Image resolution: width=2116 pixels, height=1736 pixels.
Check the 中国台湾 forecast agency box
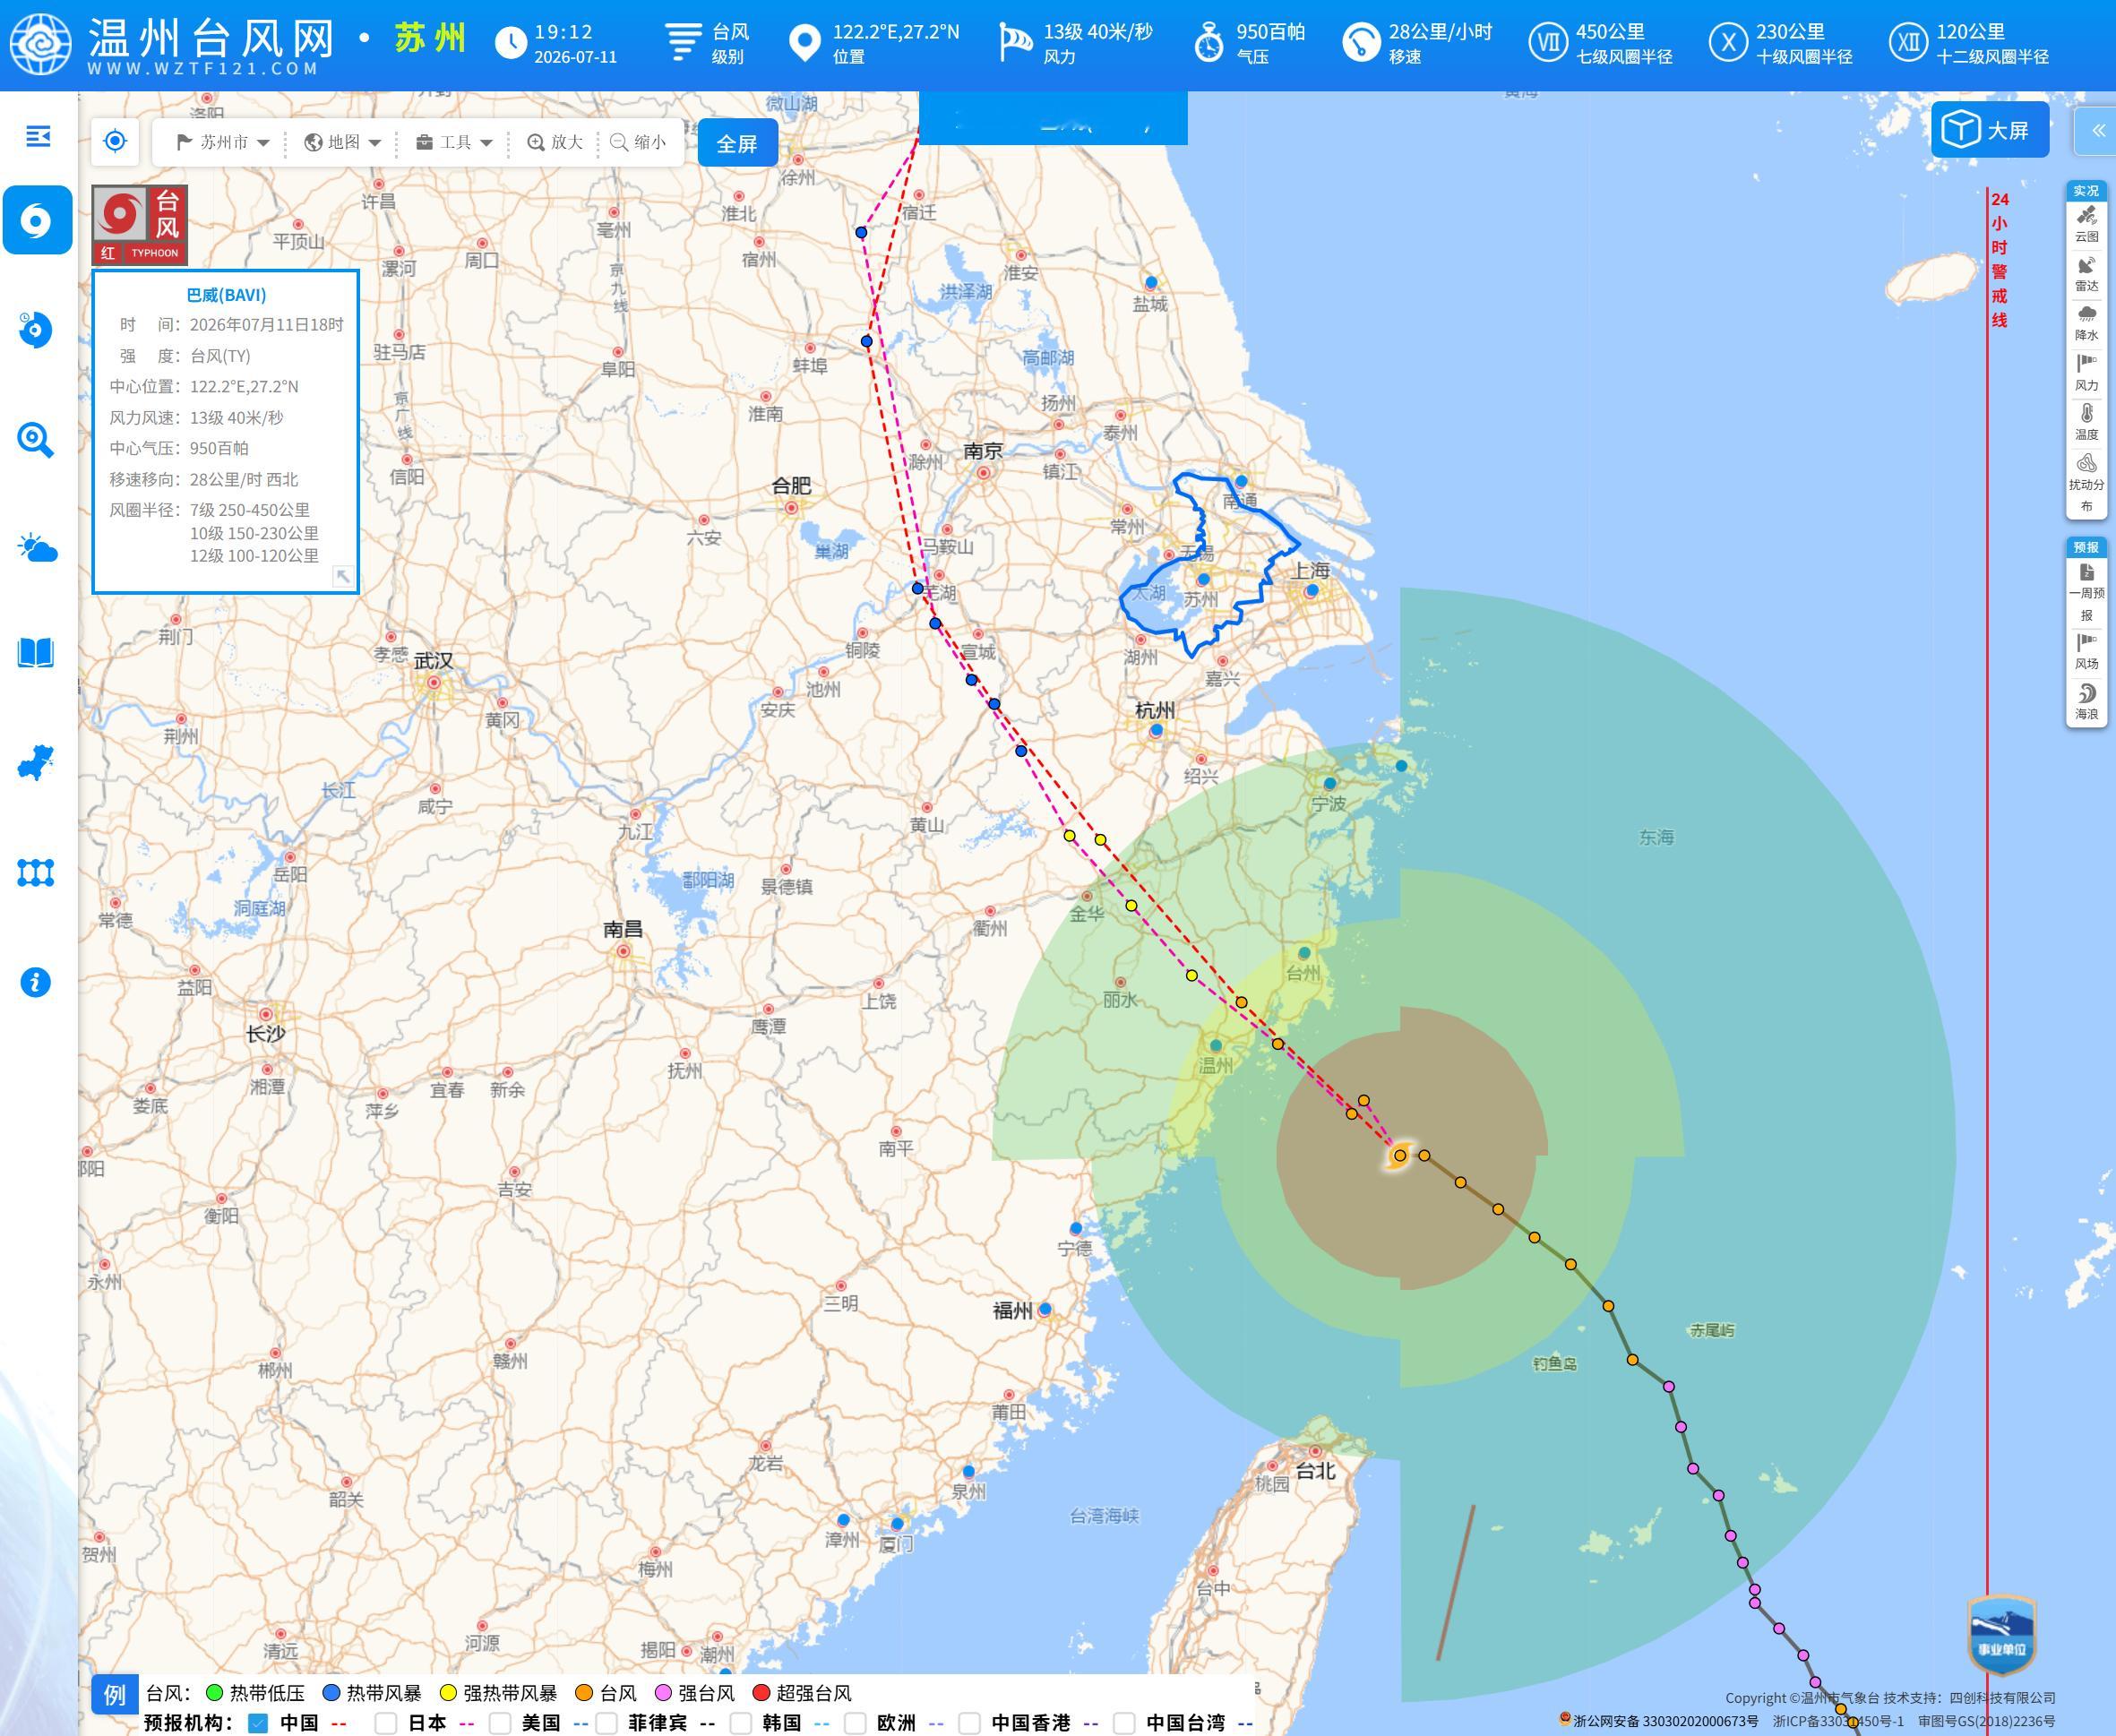coord(1124,1723)
